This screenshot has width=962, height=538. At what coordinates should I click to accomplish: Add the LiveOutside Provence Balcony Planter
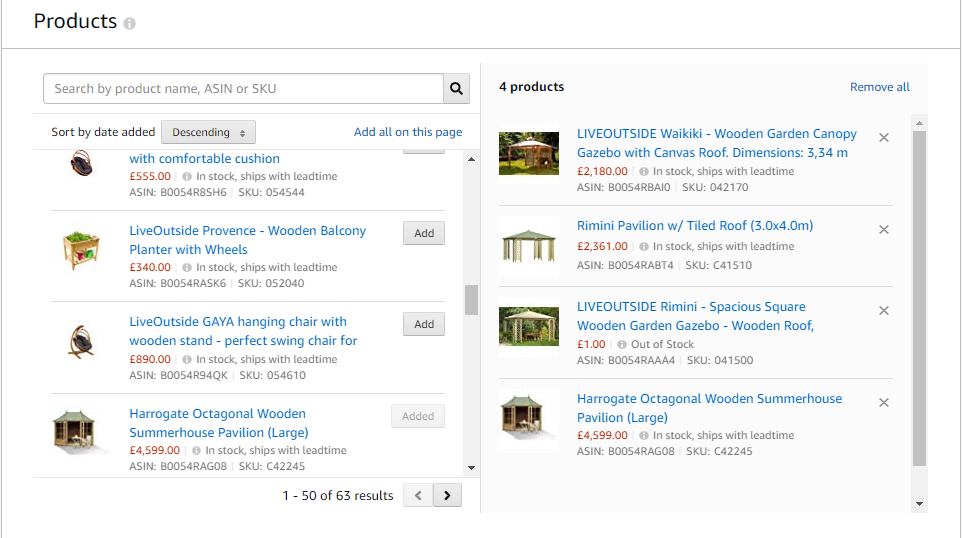coord(424,233)
